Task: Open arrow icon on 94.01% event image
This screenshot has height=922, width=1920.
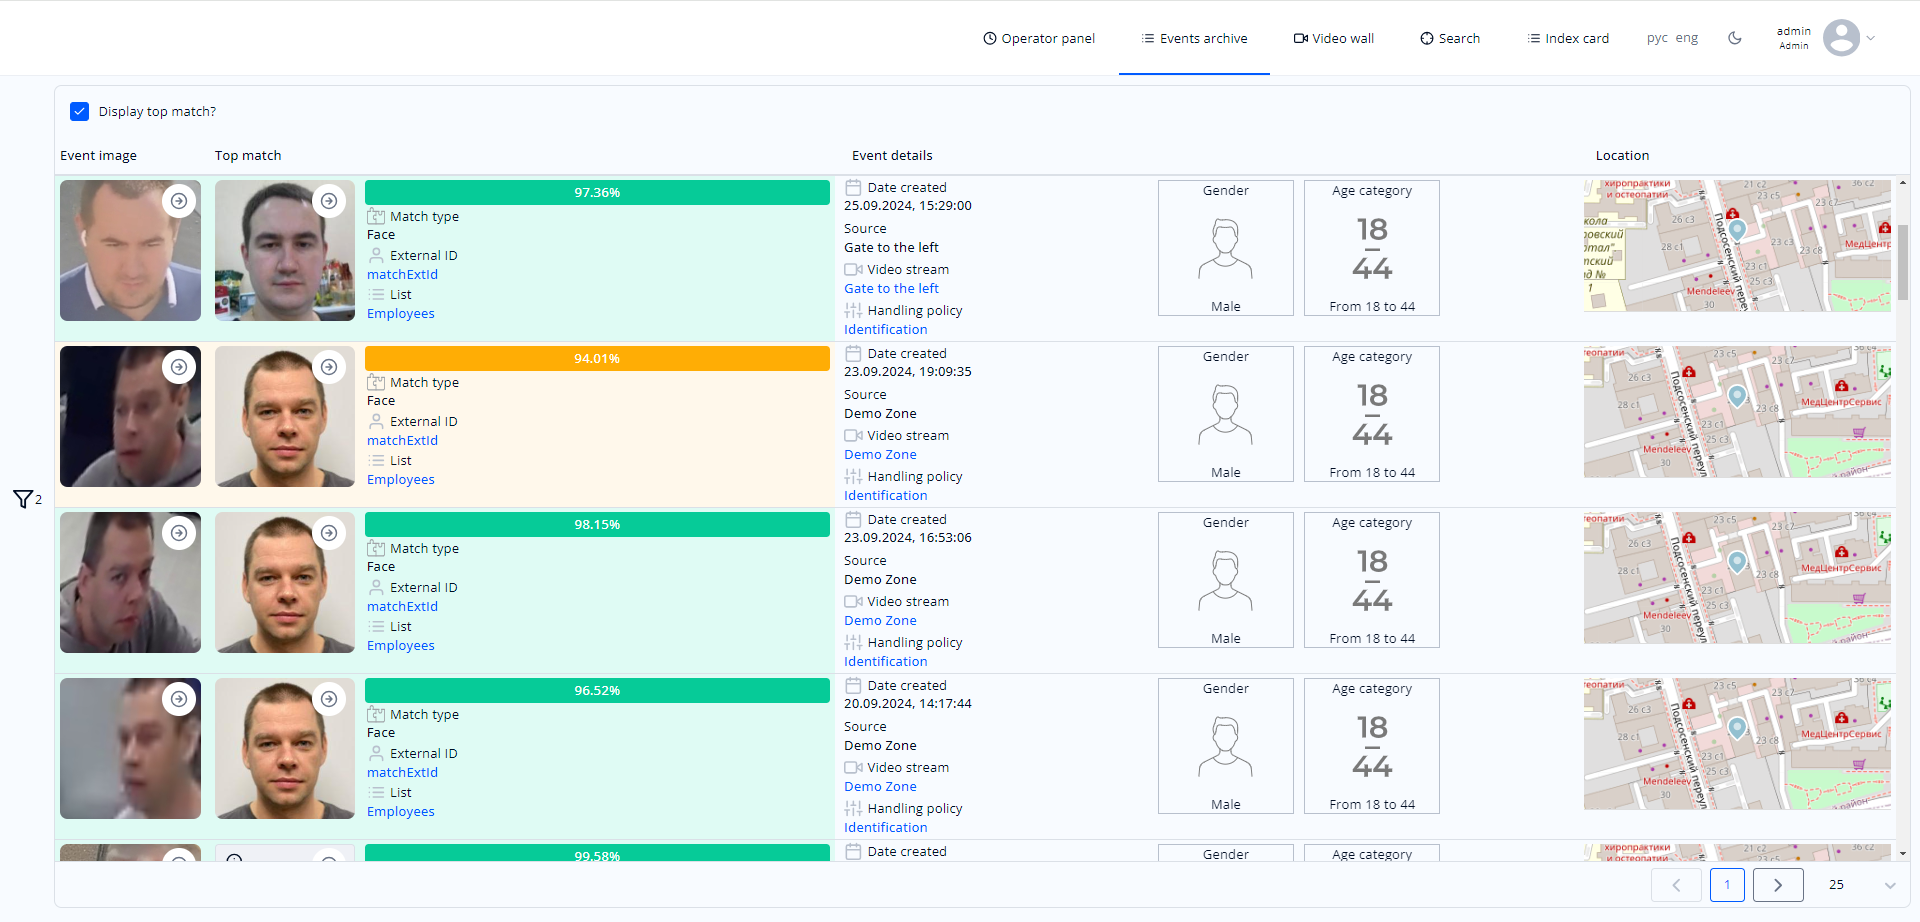Action: pyautogui.click(x=179, y=367)
